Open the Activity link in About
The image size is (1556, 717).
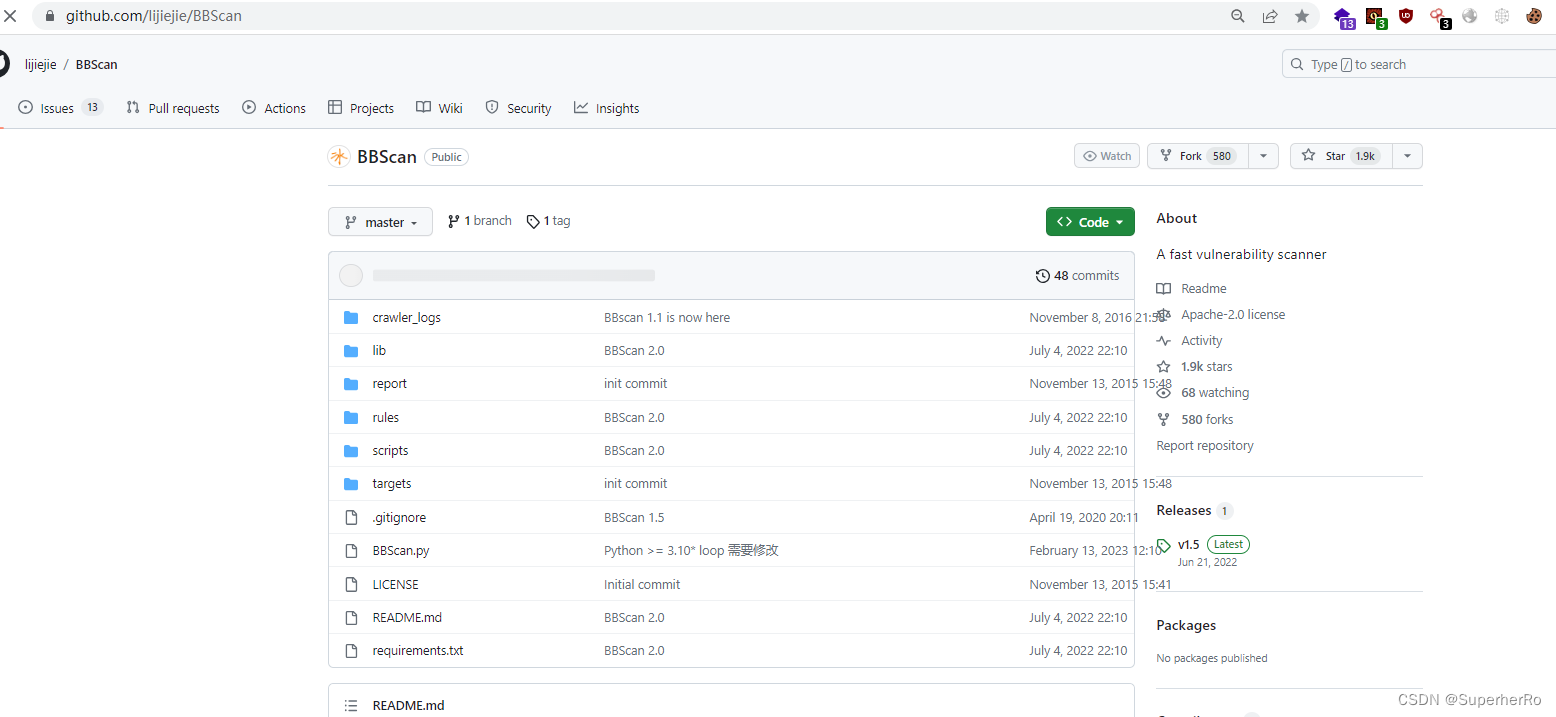(1189, 341)
